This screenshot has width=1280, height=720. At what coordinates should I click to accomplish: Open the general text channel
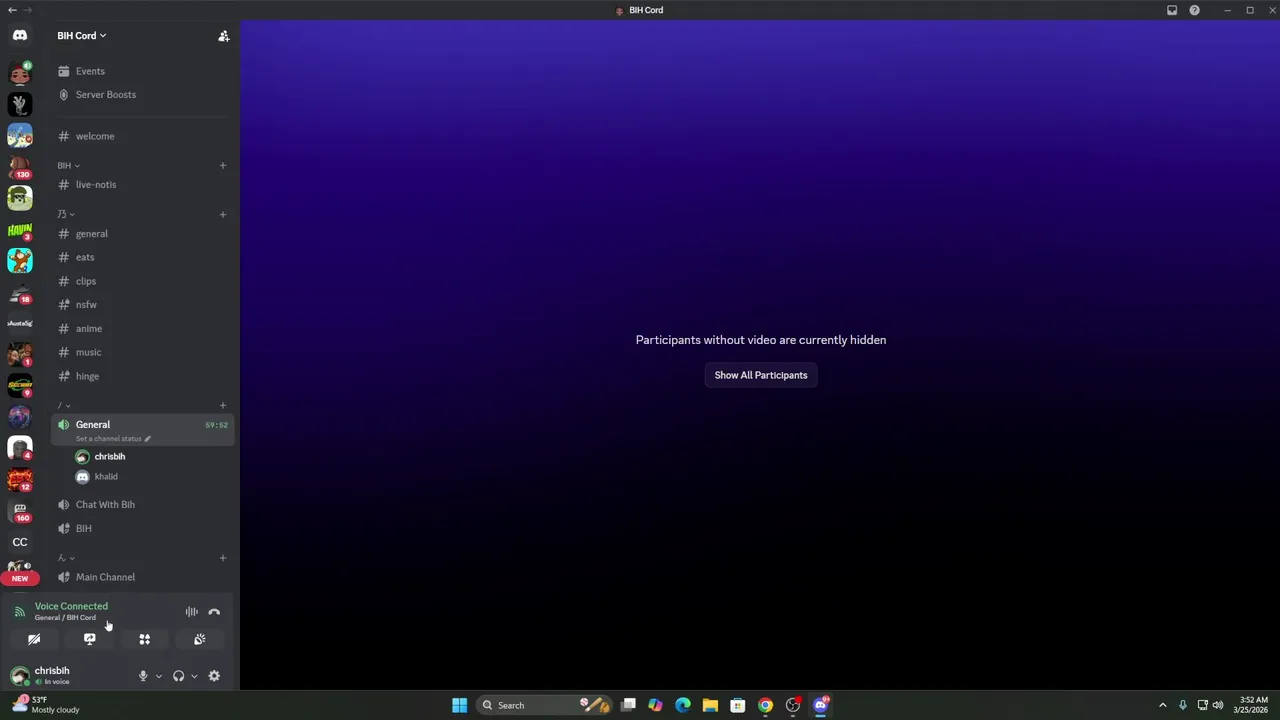click(x=142, y=233)
